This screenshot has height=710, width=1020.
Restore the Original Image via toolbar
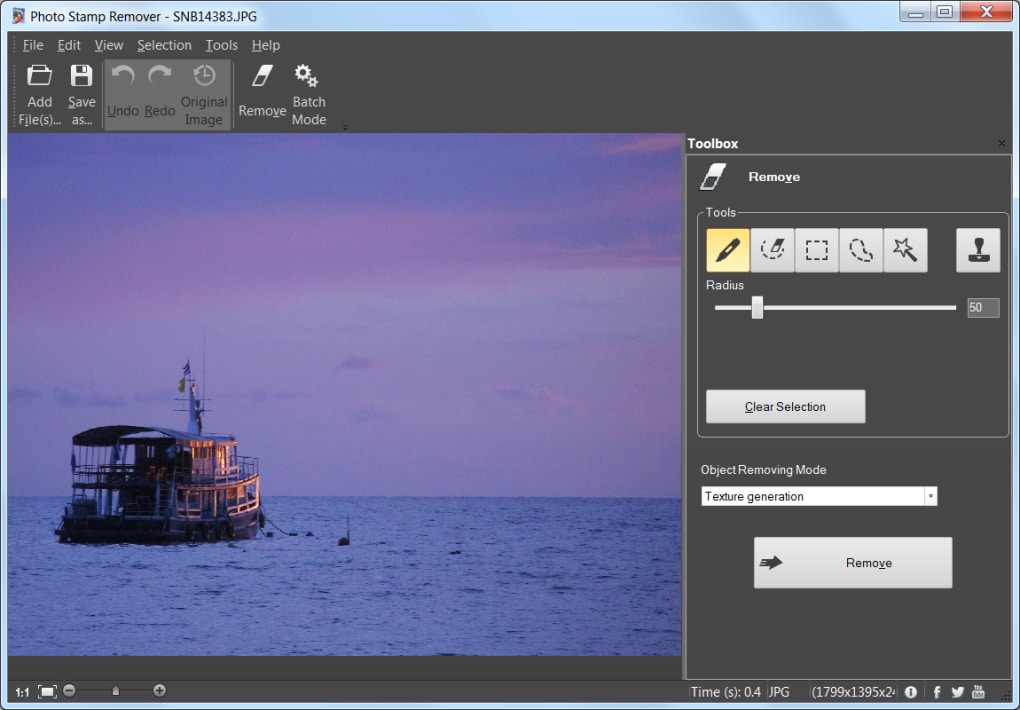[x=204, y=95]
